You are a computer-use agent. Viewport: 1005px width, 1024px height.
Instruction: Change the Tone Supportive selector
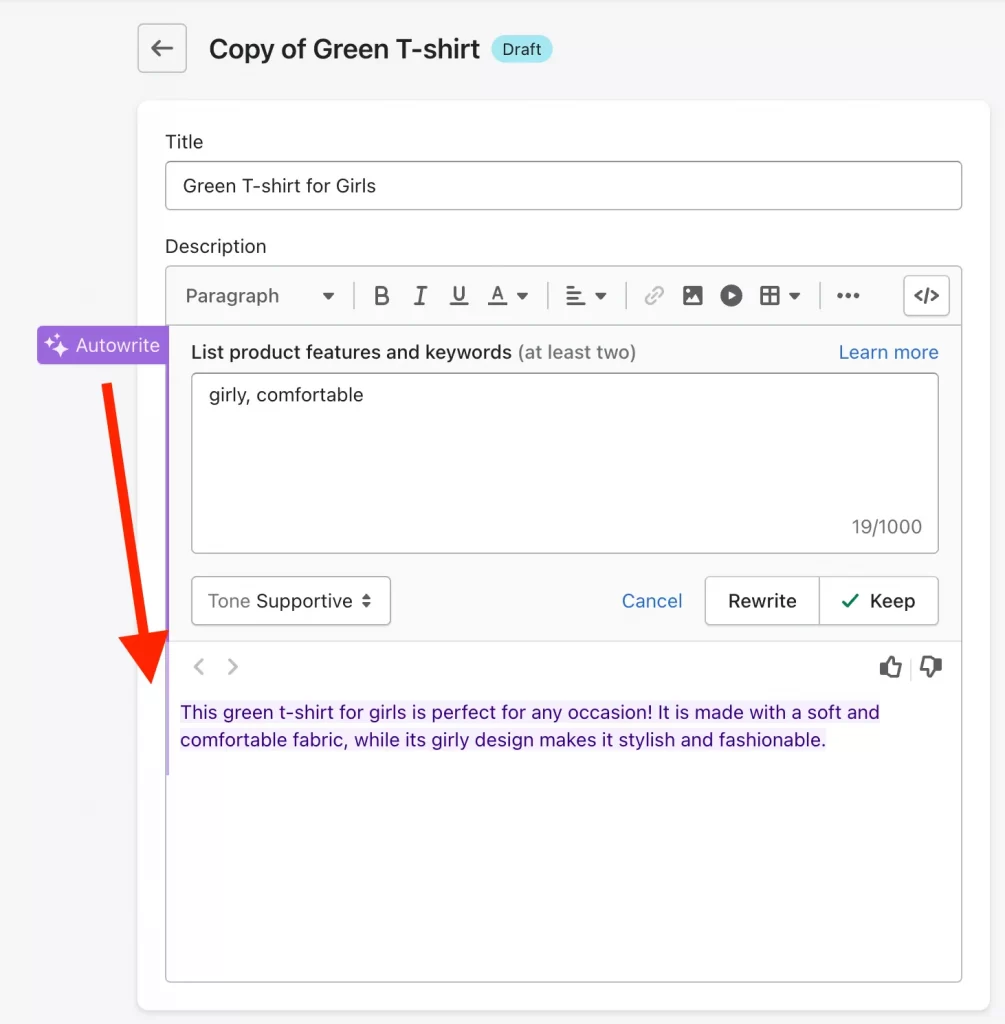coord(290,601)
